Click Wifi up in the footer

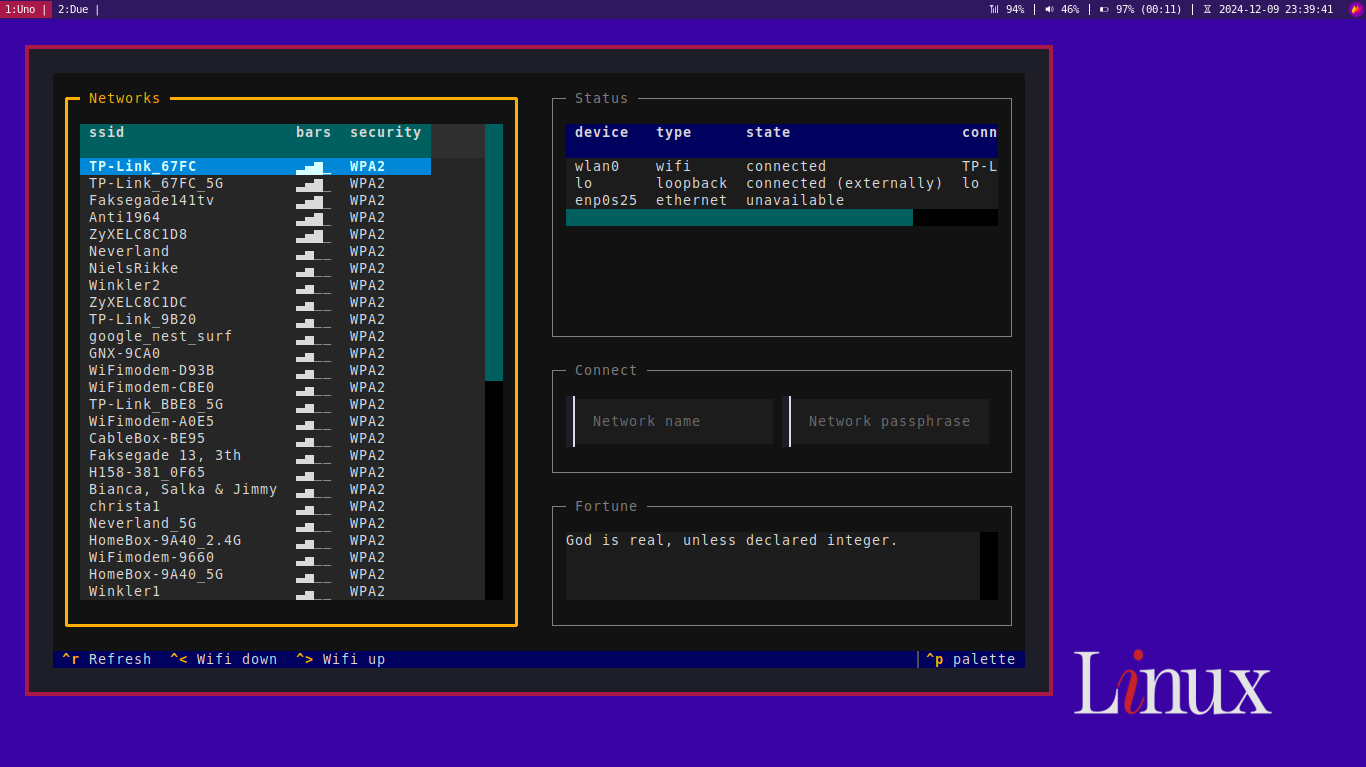[341, 659]
